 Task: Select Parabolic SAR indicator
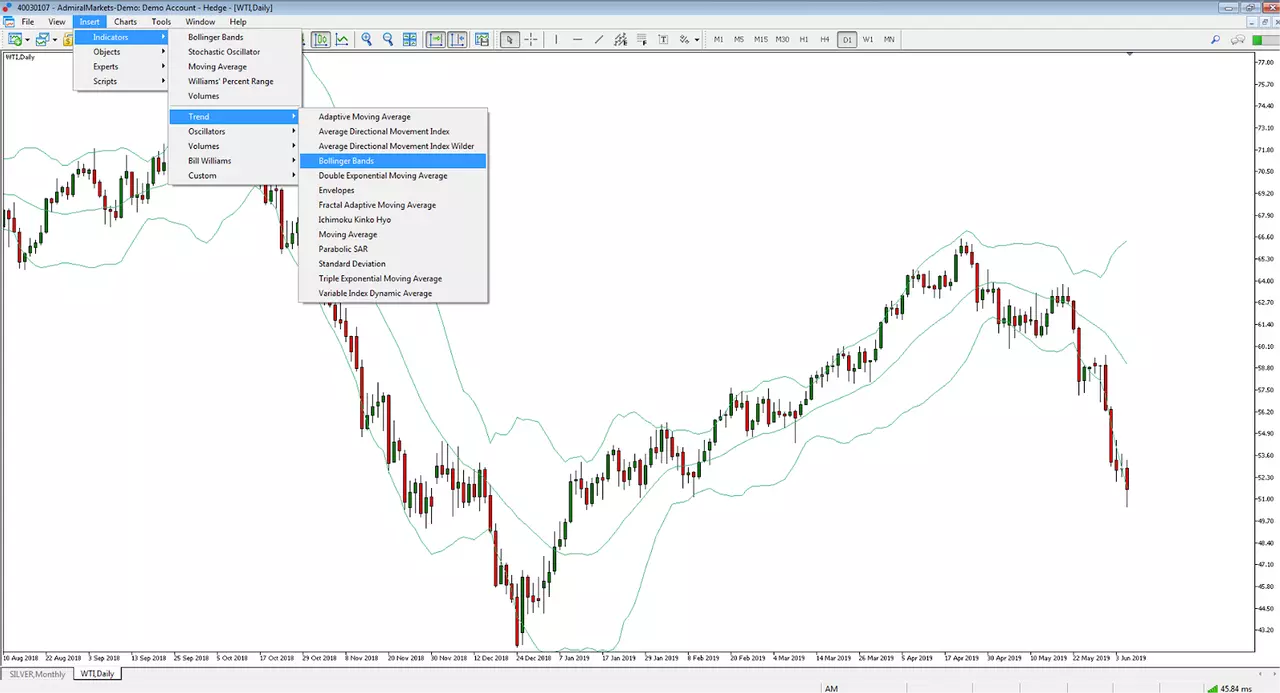click(x=393, y=249)
